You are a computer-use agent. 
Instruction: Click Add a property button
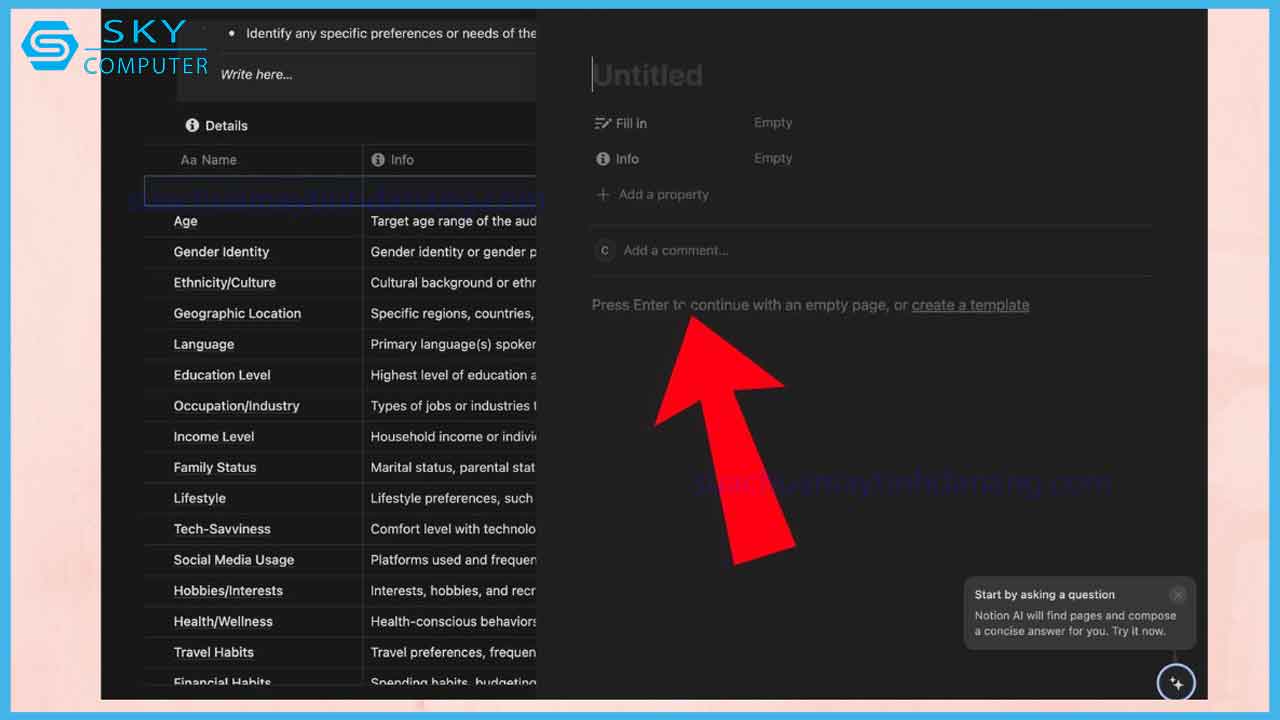pos(663,195)
